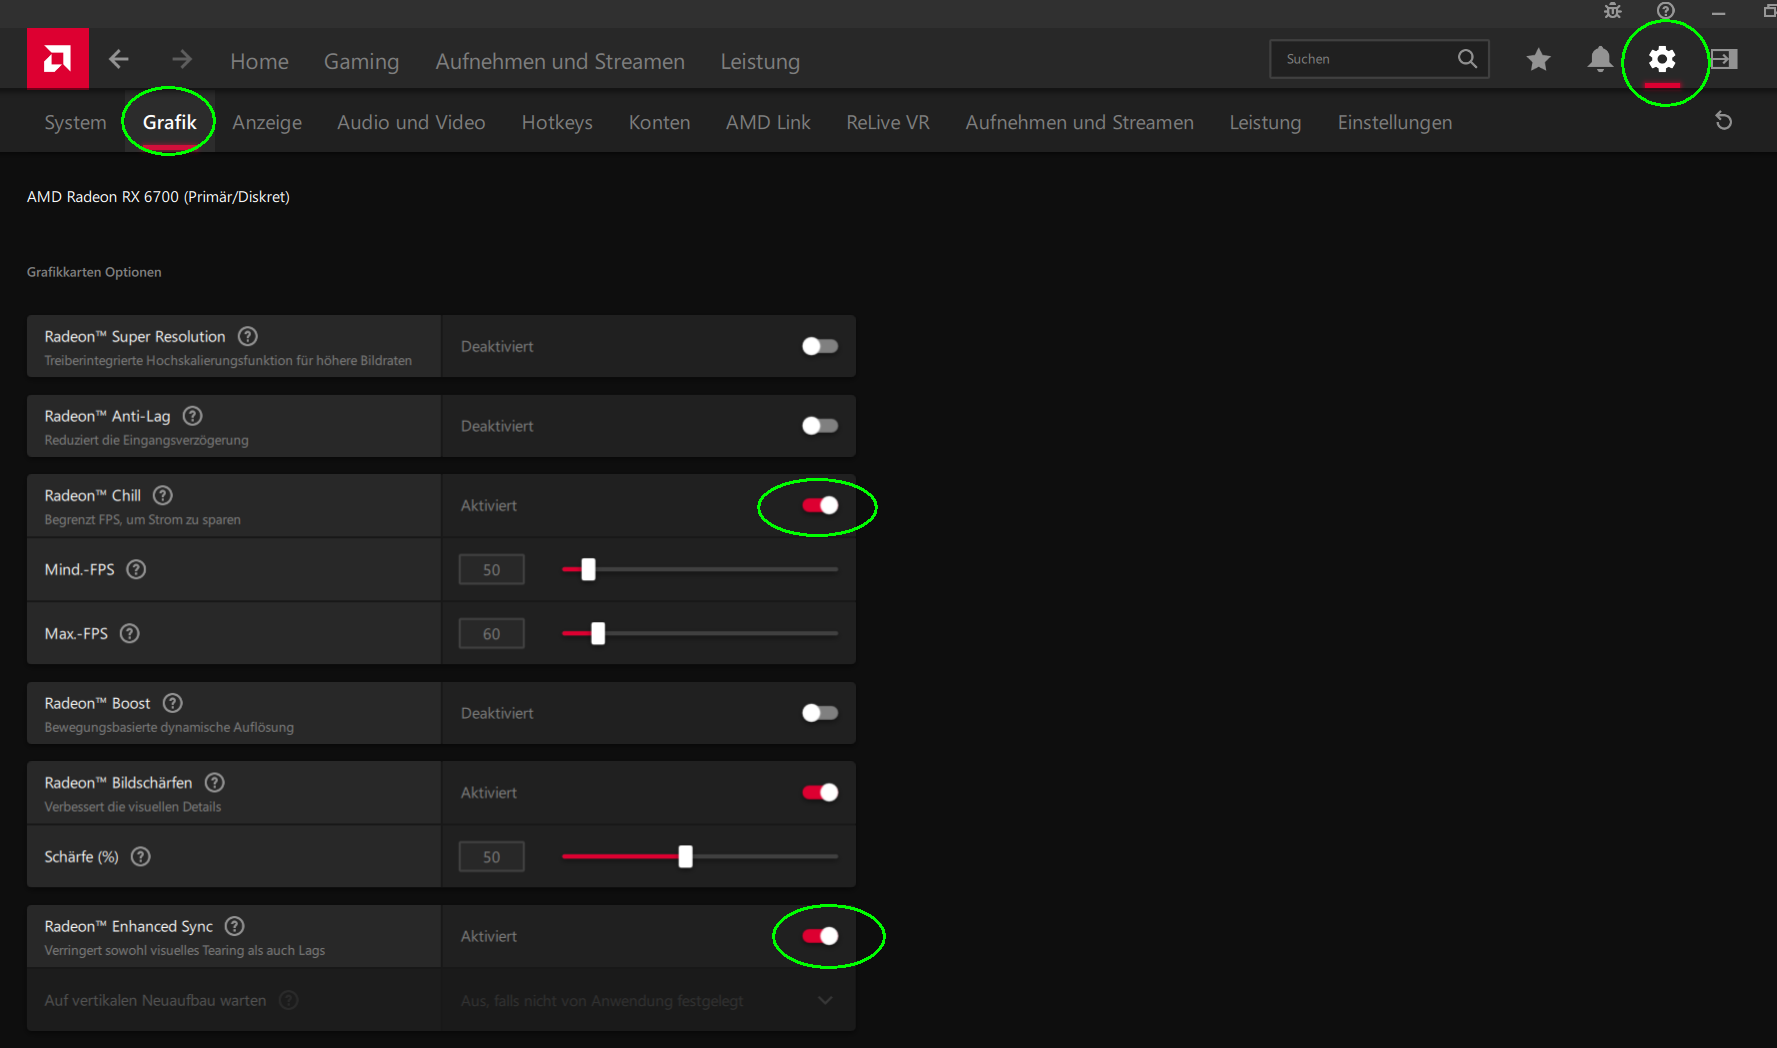The width and height of the screenshot is (1777, 1048).
Task: Click the Max.-FPS value box
Action: tap(491, 633)
